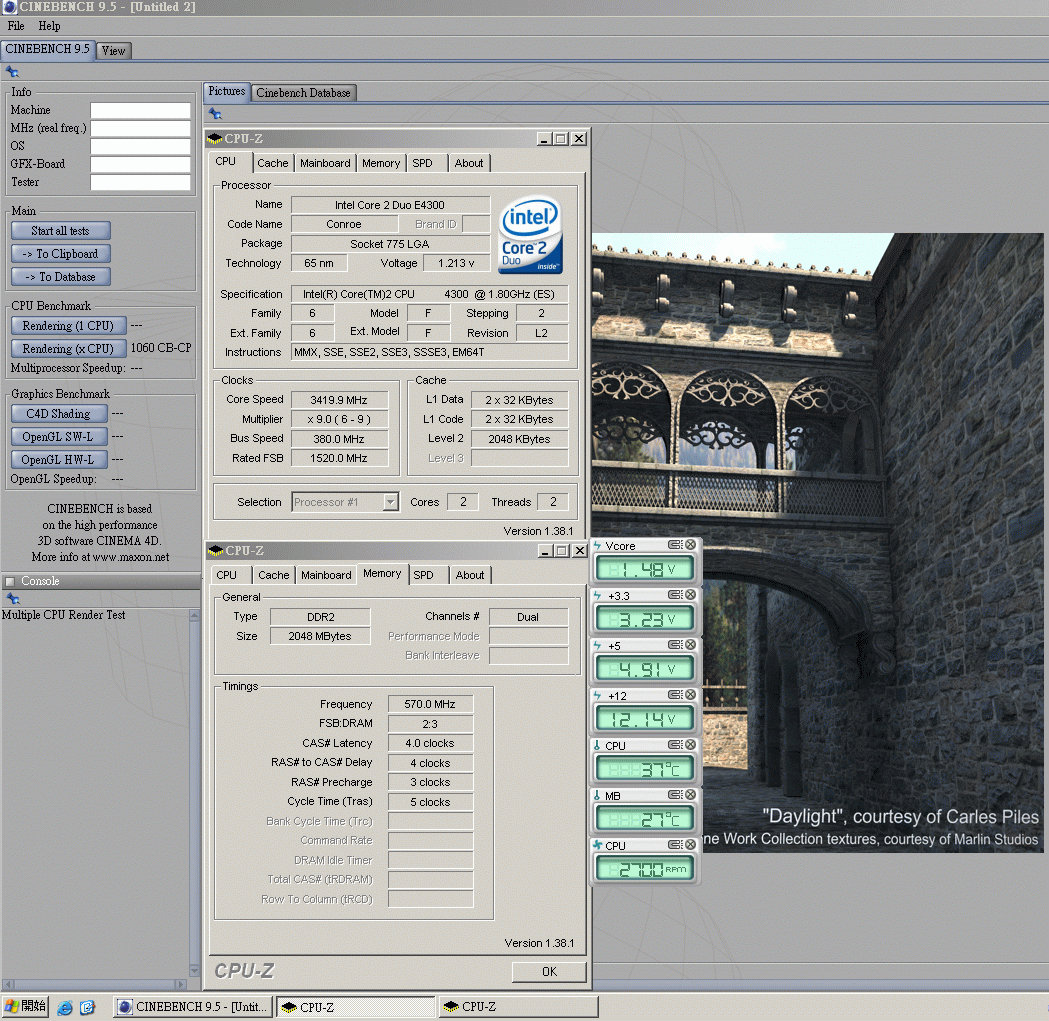Toggle the Console checkbox

tap(10, 581)
